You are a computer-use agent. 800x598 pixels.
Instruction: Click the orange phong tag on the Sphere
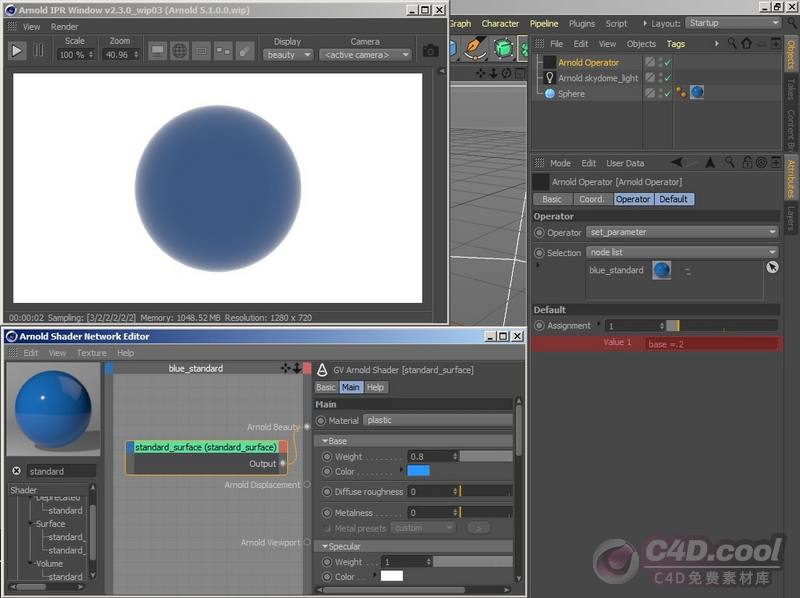click(681, 92)
